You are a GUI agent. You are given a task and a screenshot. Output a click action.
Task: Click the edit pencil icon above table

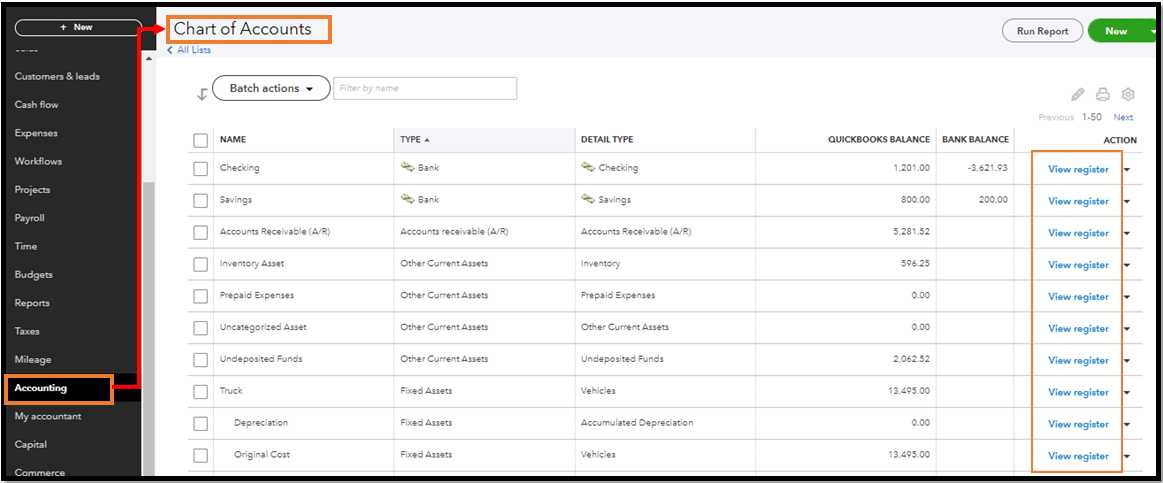(x=1078, y=94)
